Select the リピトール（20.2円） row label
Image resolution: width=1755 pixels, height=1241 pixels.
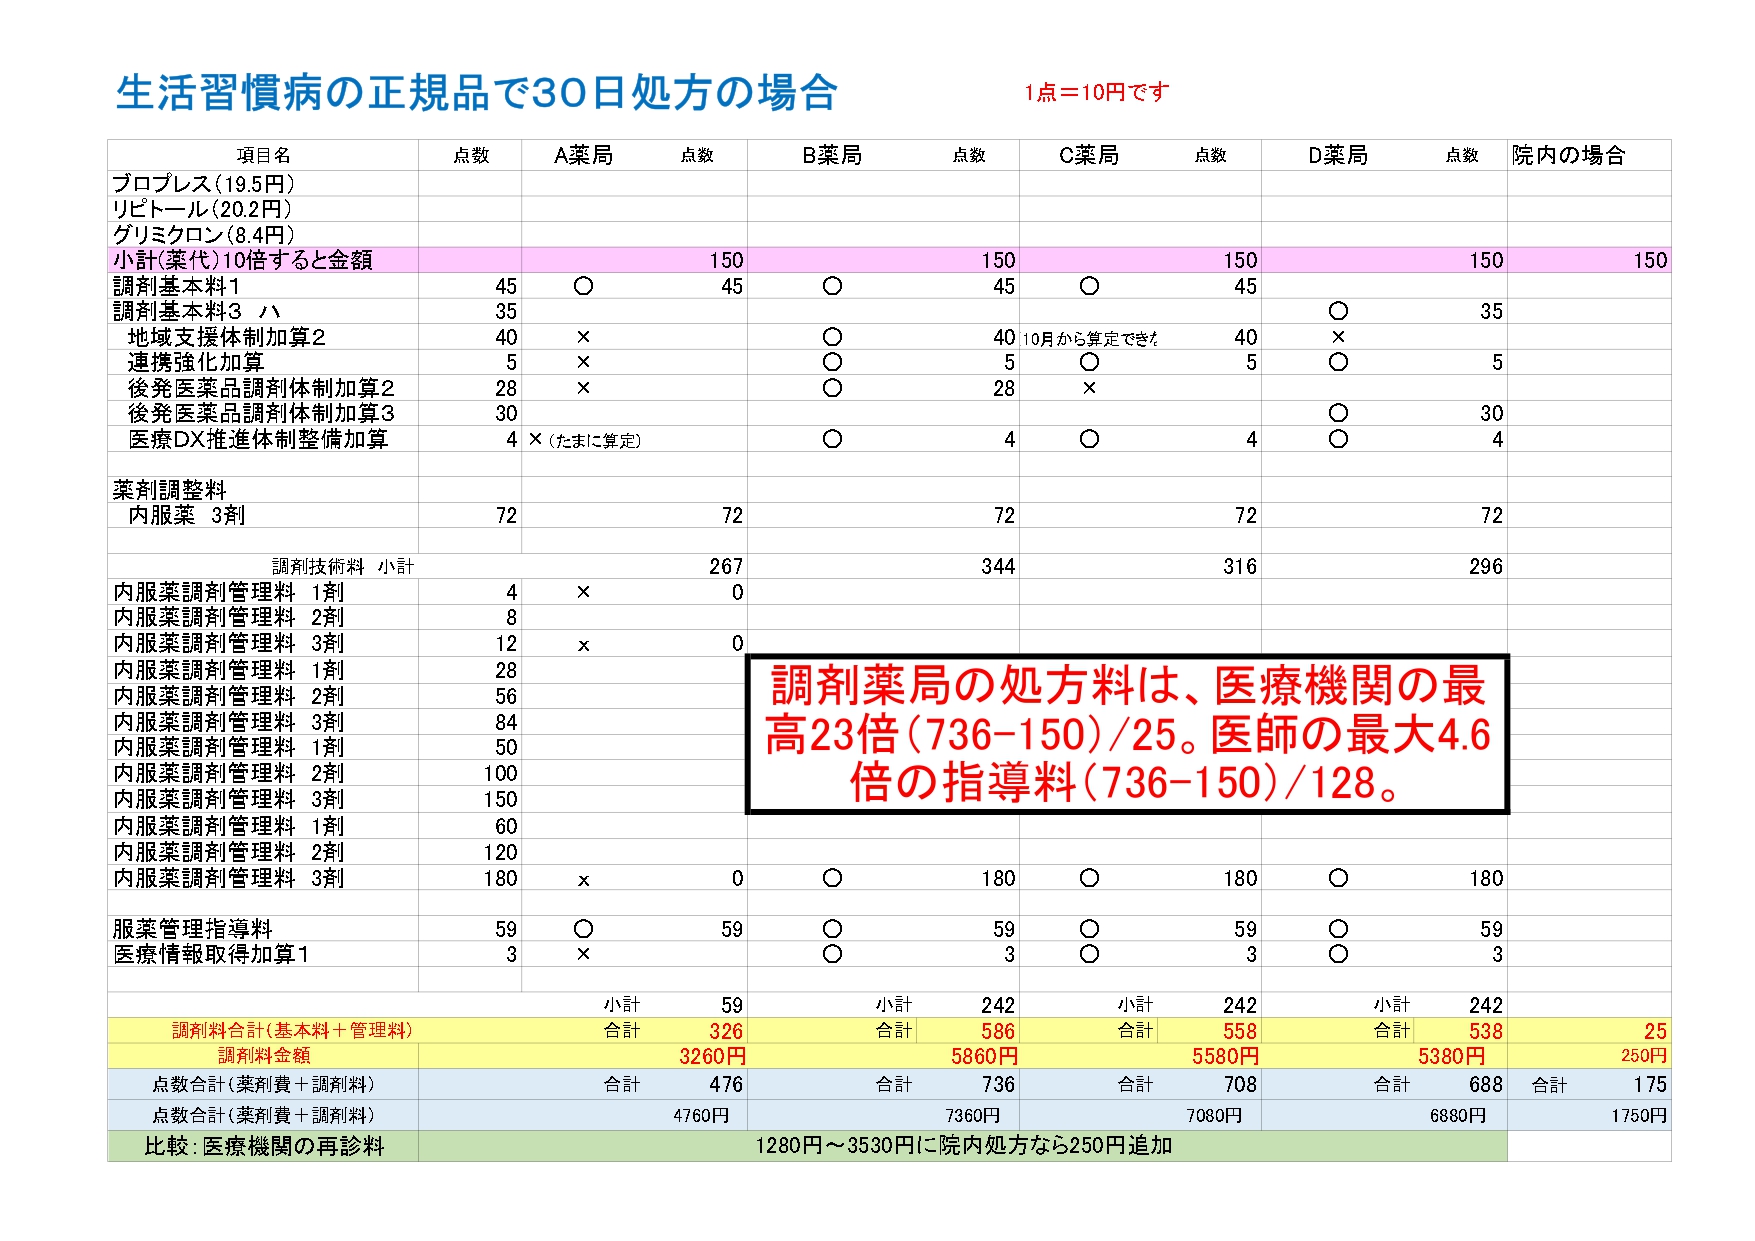(202, 209)
